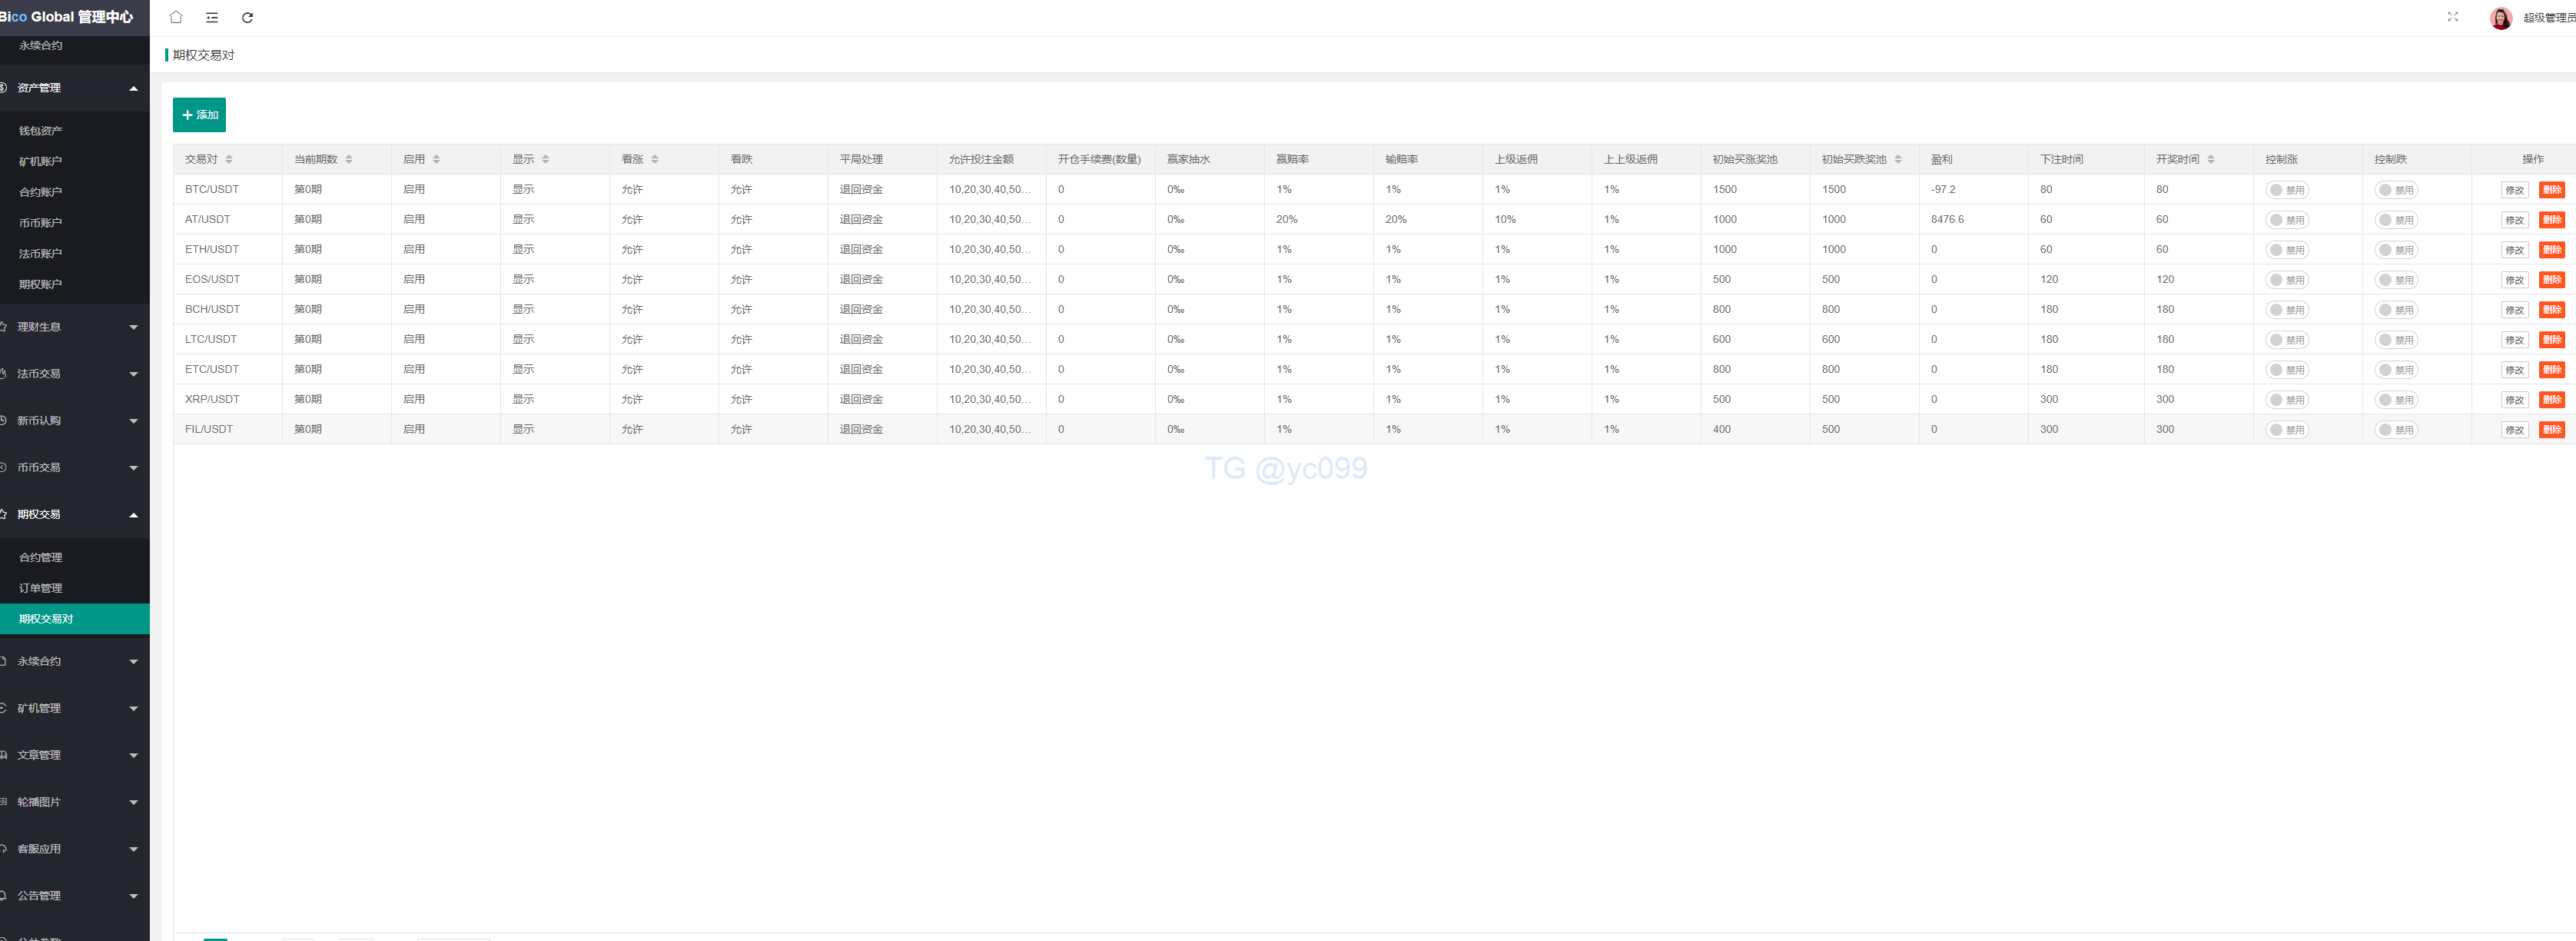Open 订单管理 in the sidebar
Image resolution: width=2576 pixels, height=941 pixels.
(41, 588)
